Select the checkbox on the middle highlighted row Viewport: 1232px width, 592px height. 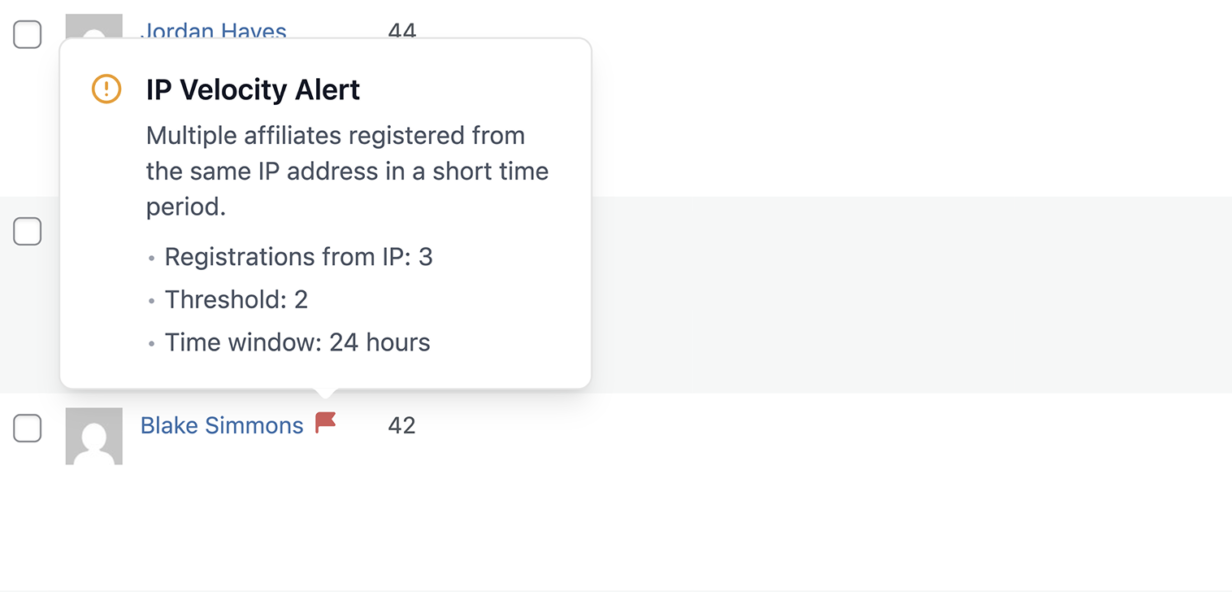click(x=28, y=231)
